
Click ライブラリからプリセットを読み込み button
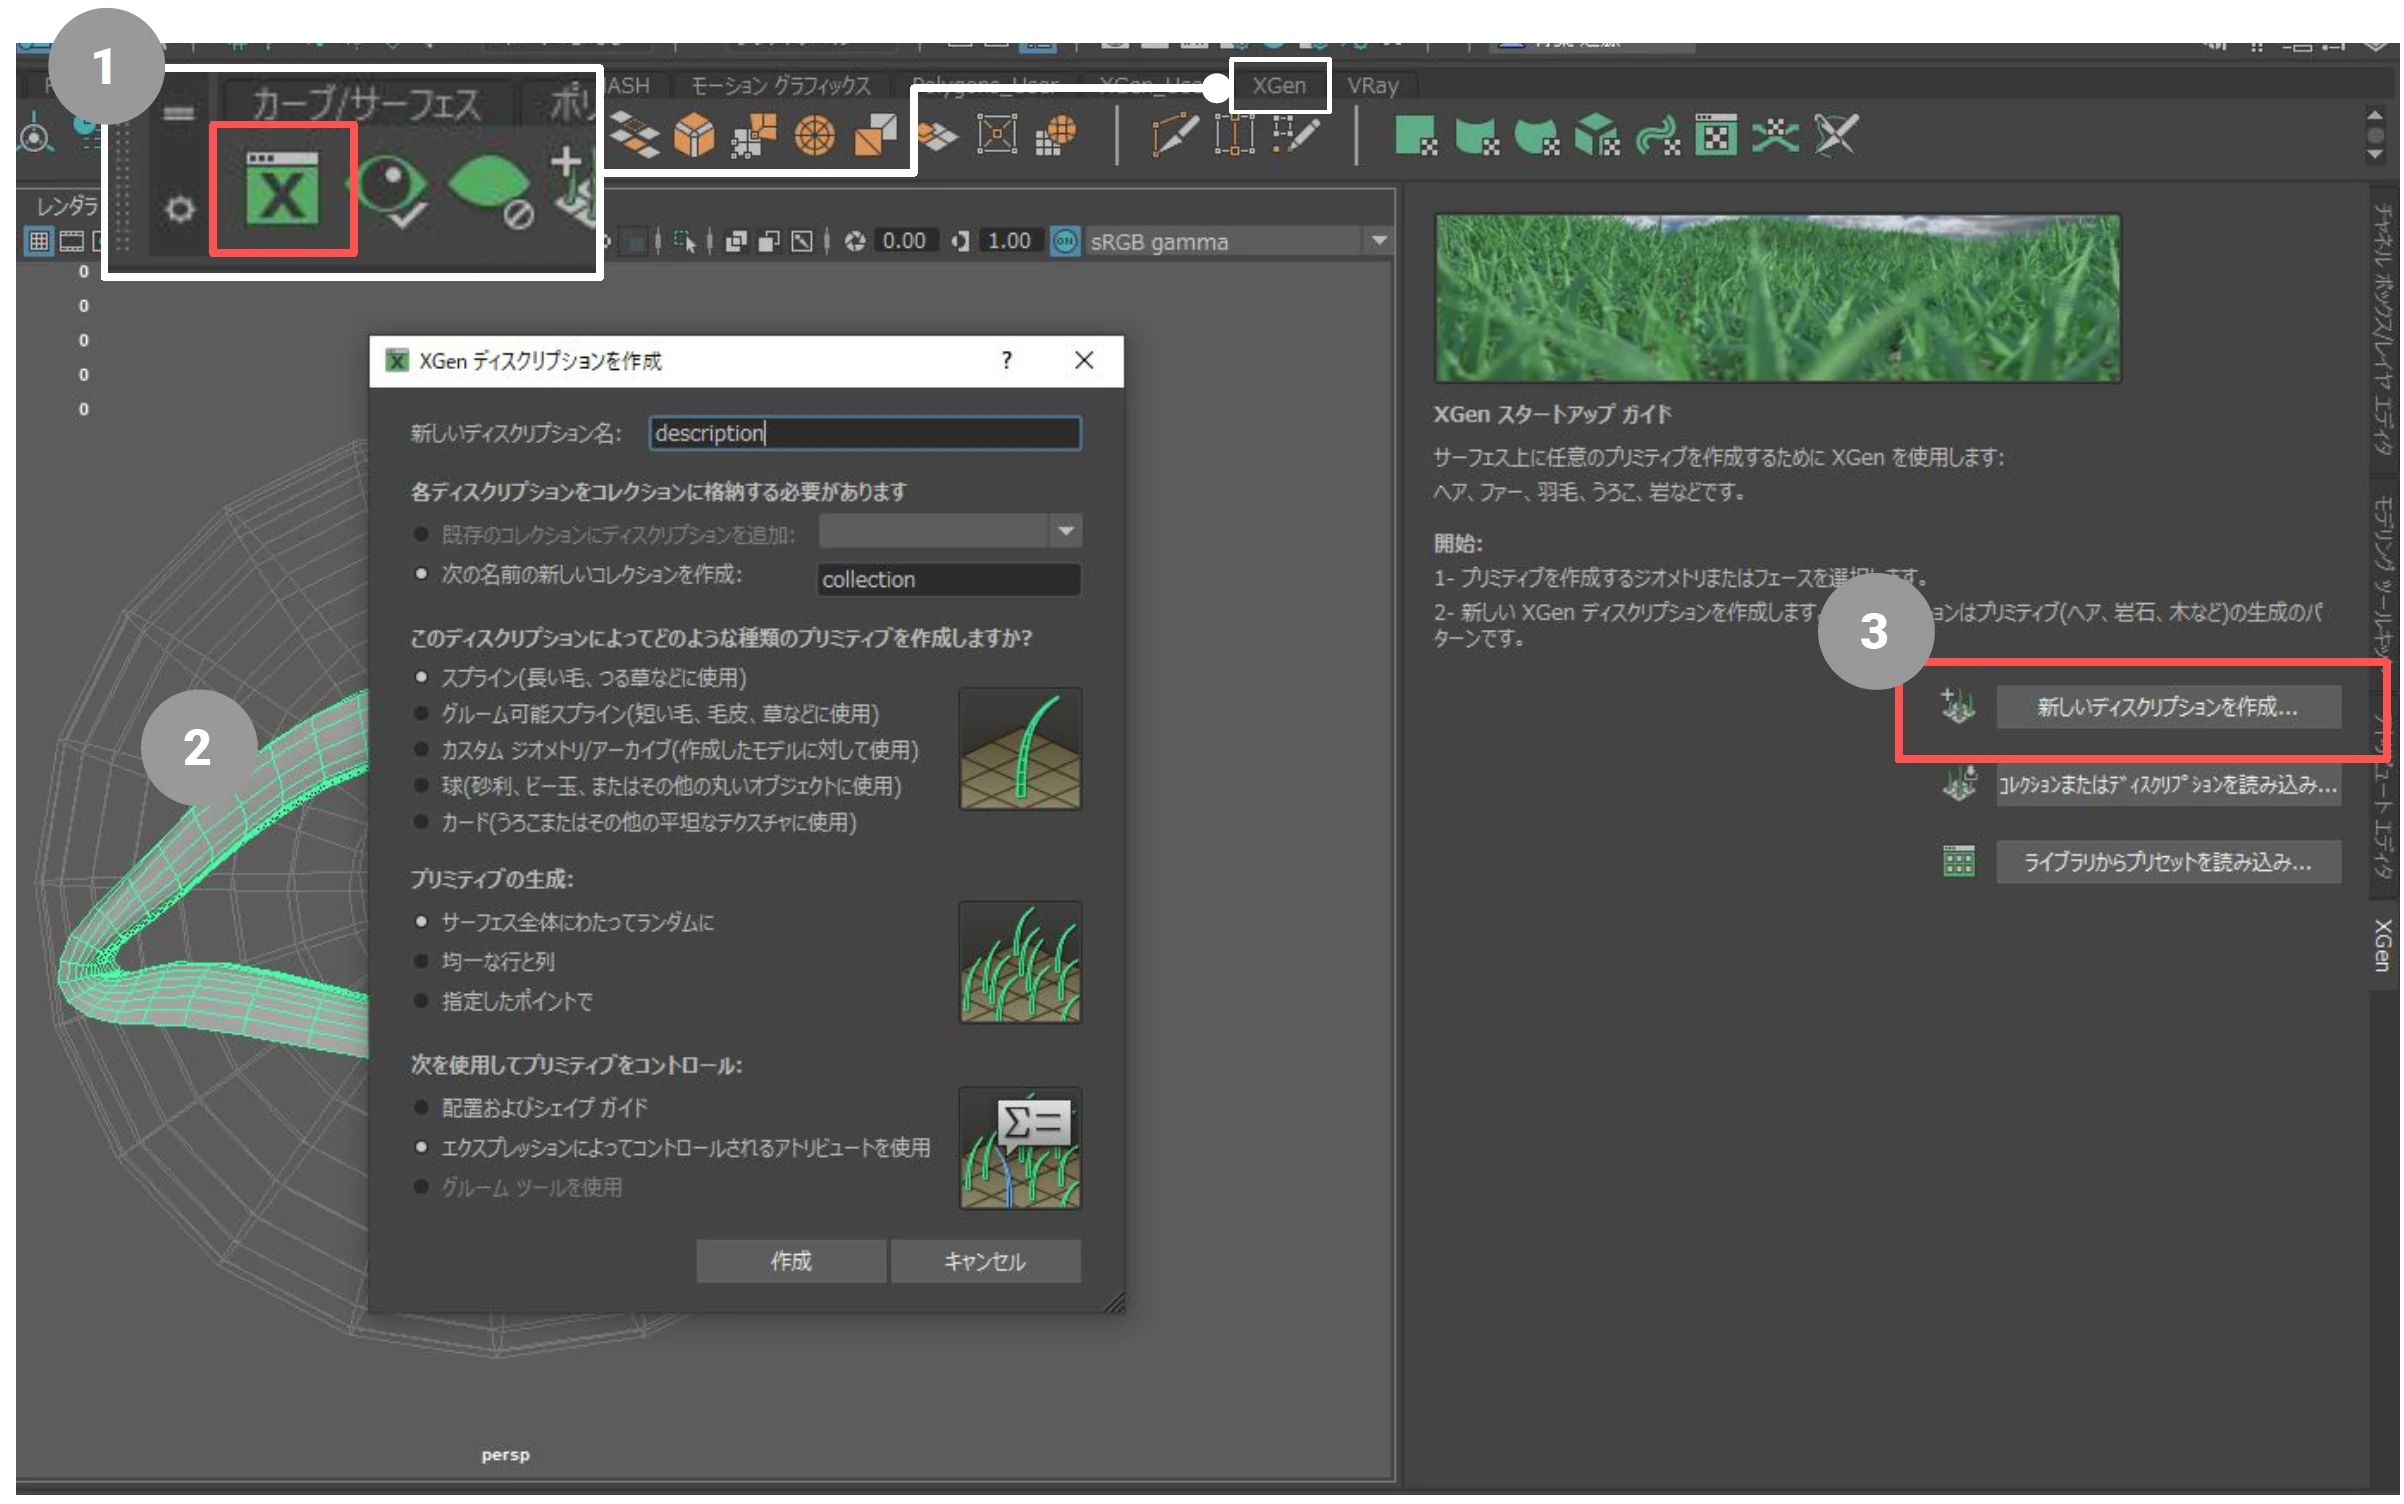2167,861
